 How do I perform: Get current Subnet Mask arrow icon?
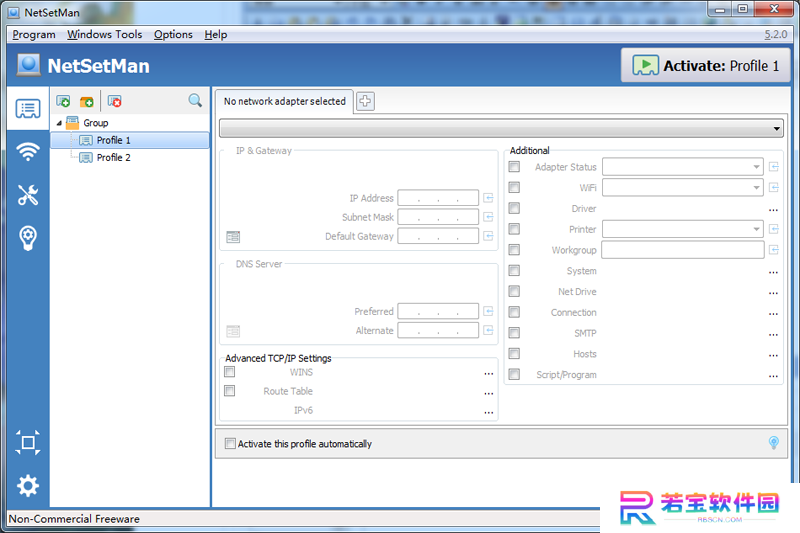point(488,217)
